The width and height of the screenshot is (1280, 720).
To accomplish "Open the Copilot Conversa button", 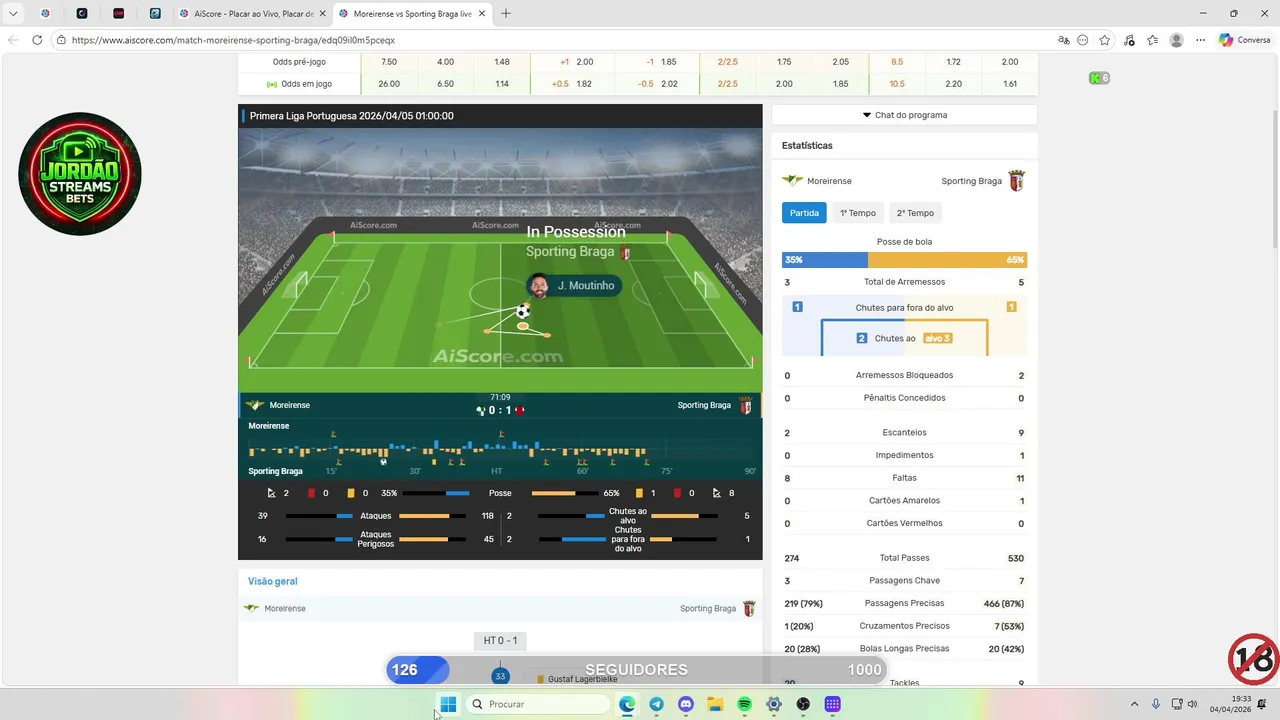I will point(1245,40).
